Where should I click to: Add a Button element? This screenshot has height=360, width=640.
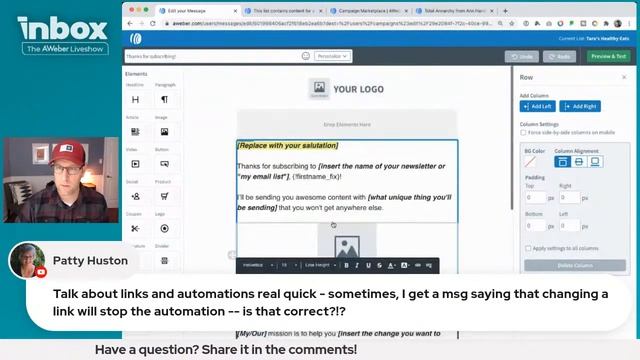[164, 164]
